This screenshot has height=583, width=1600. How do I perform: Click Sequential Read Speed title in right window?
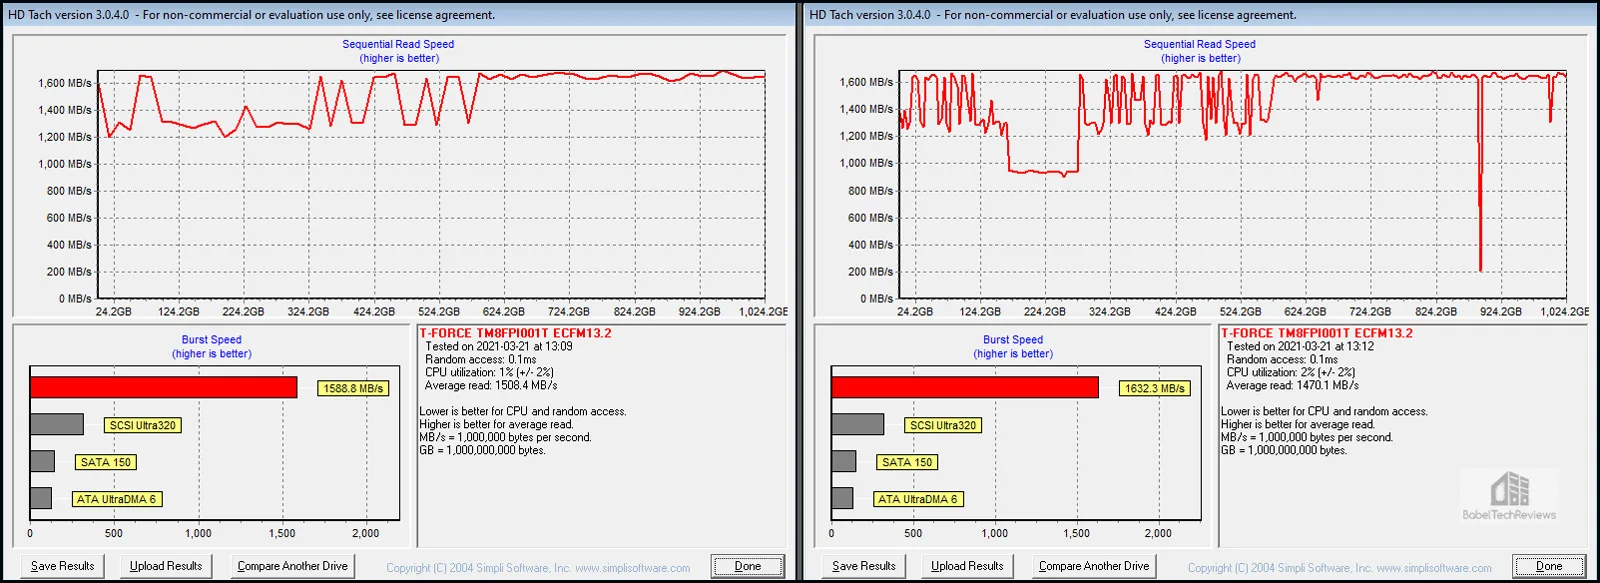[1200, 44]
